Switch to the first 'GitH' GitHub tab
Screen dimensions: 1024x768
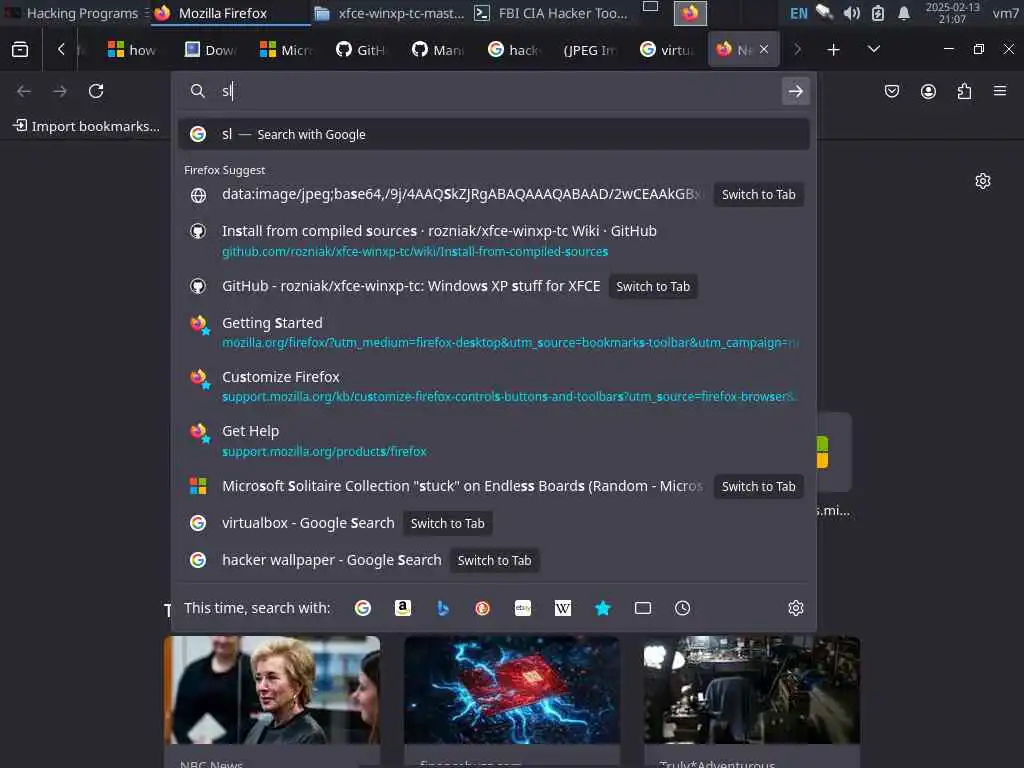361,50
